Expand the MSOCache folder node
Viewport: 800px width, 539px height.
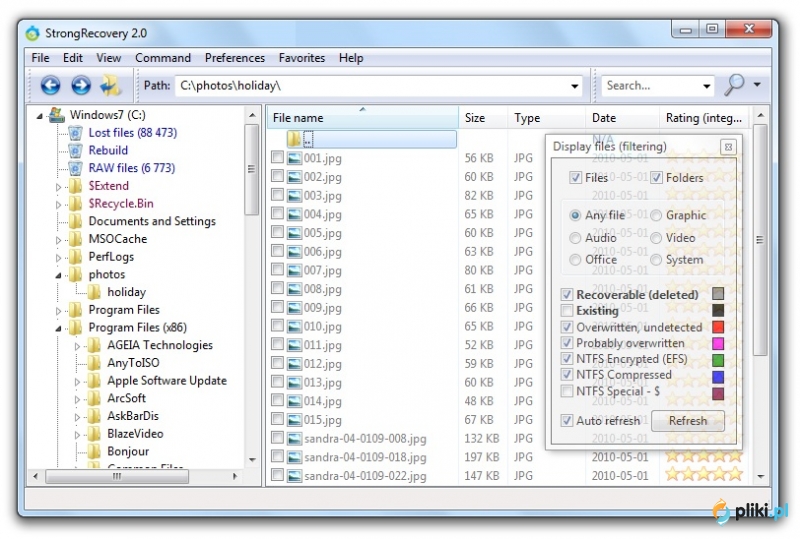(58, 240)
